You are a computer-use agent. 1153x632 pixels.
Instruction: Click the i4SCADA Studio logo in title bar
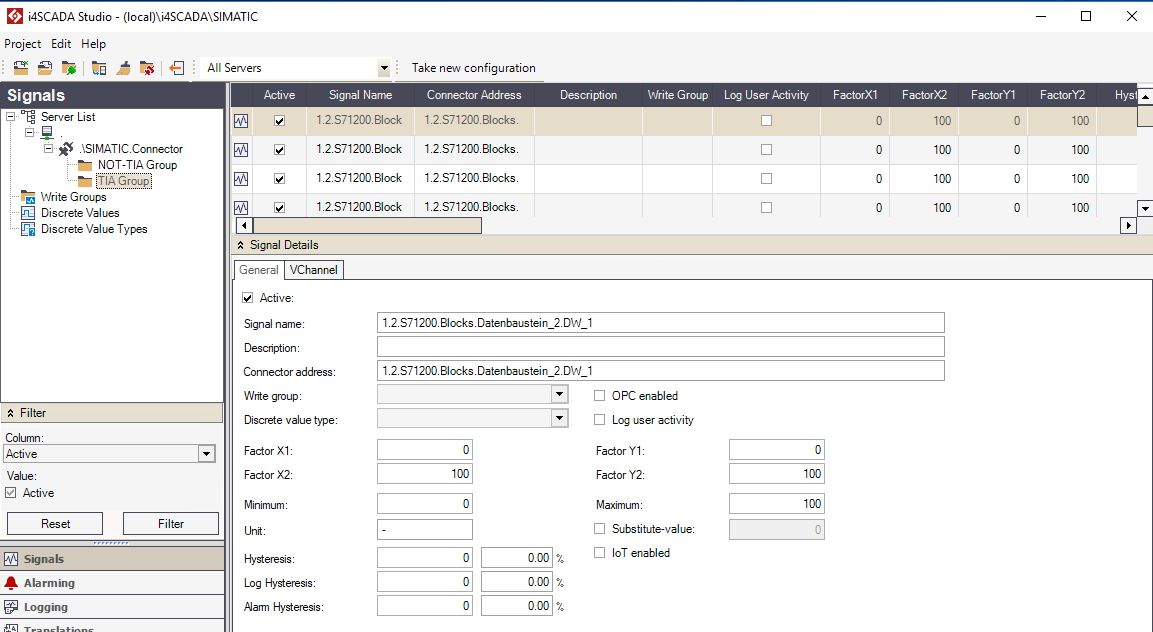pos(14,16)
